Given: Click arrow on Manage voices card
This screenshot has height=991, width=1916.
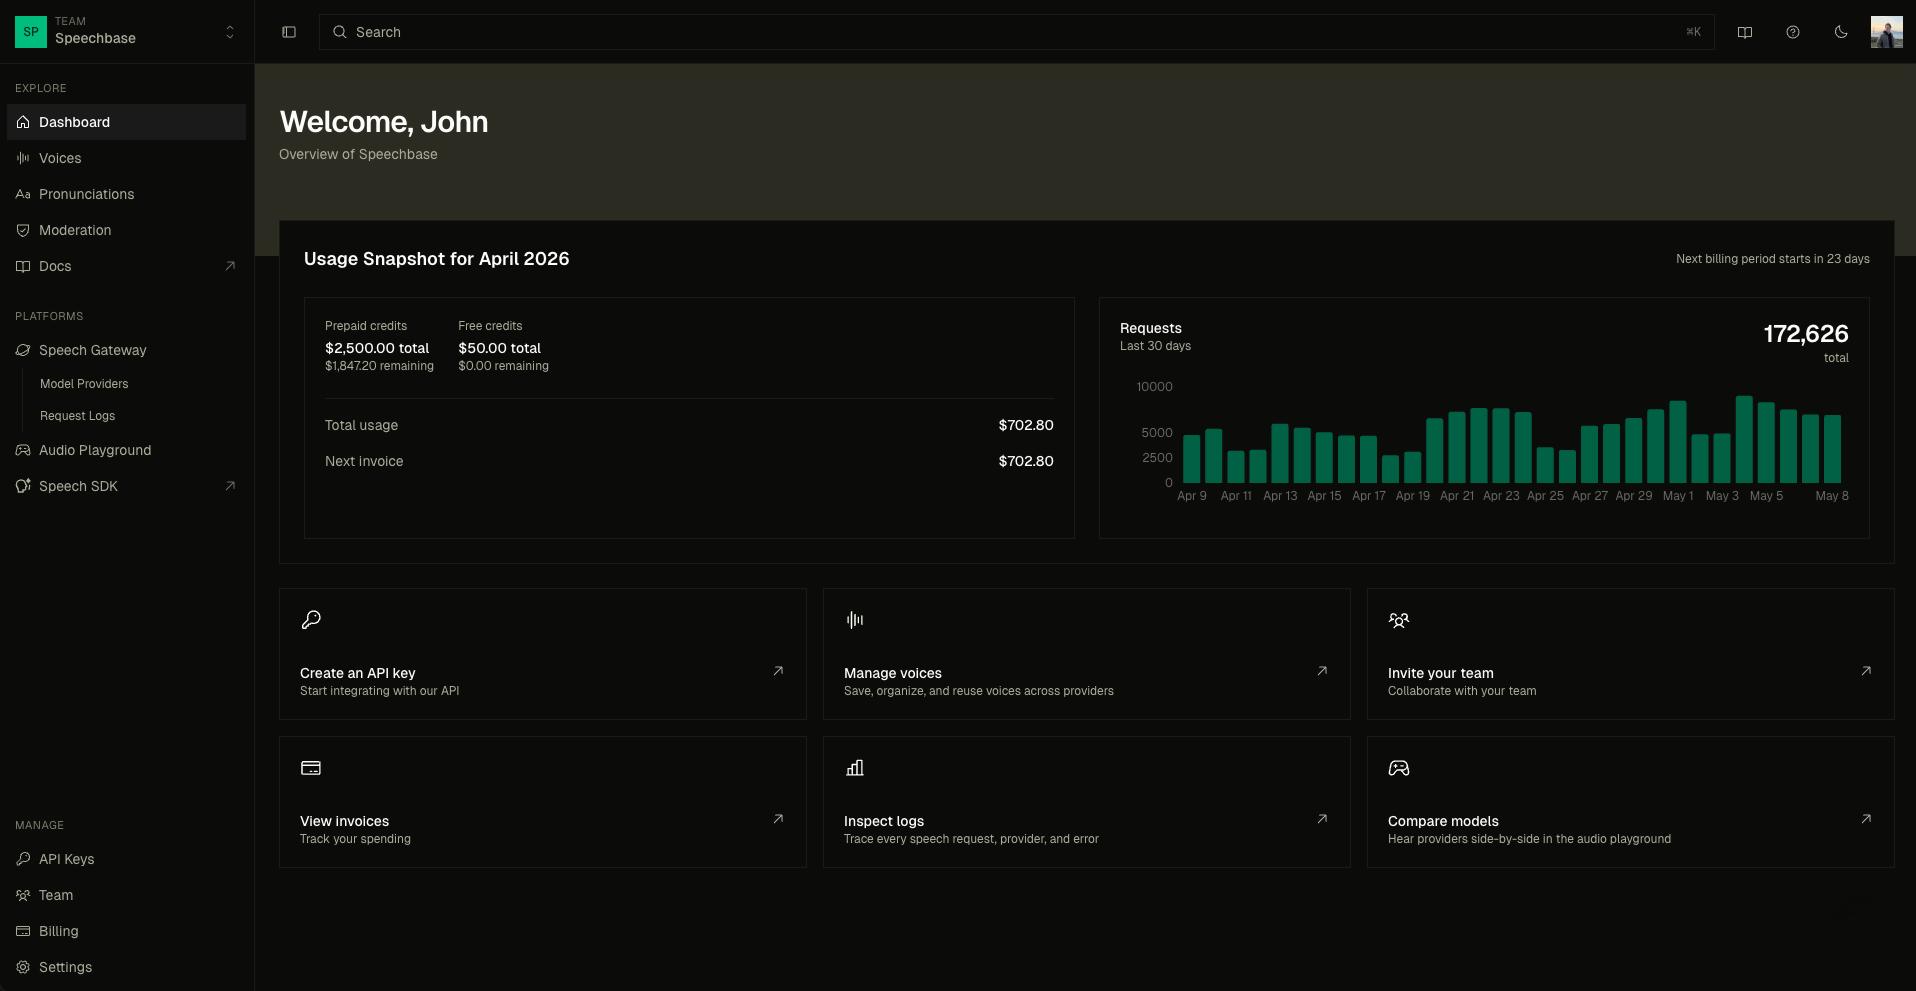Looking at the screenshot, I should (1322, 671).
